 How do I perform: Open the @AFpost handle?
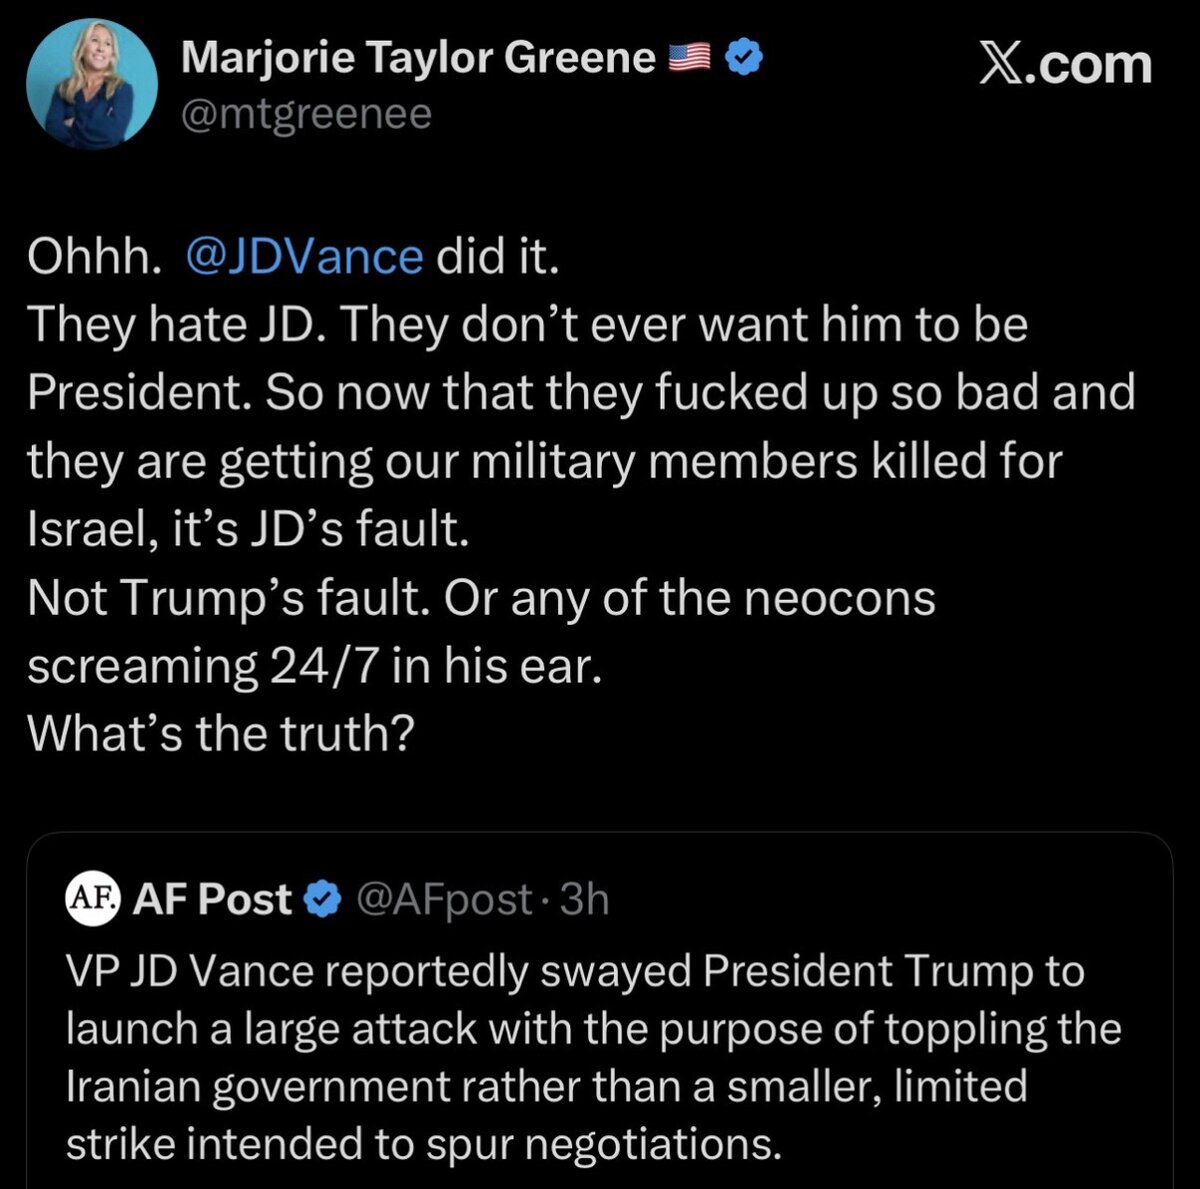(444, 899)
